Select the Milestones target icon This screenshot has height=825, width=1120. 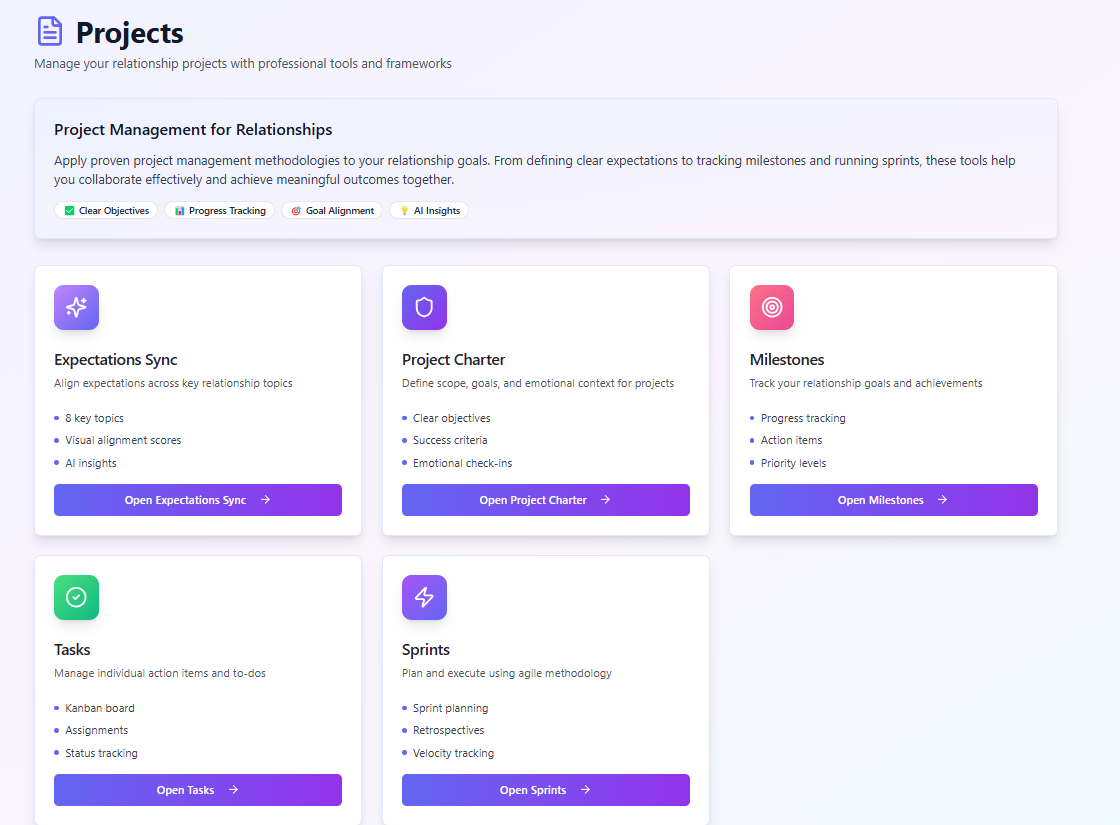(771, 307)
